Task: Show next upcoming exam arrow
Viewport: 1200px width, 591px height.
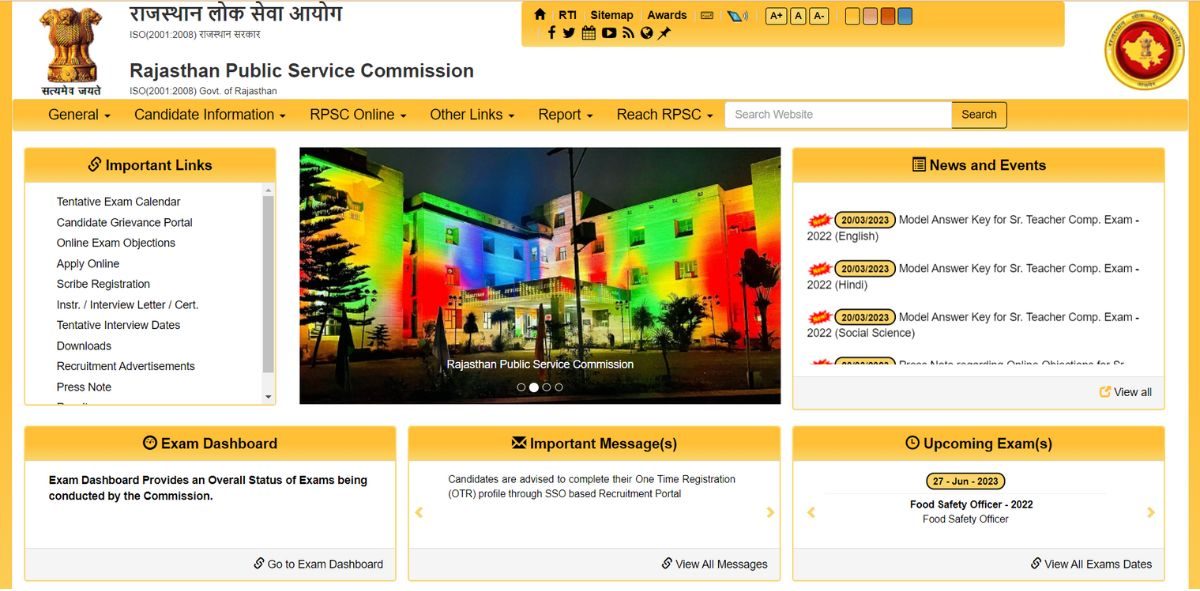Action: tap(1151, 513)
